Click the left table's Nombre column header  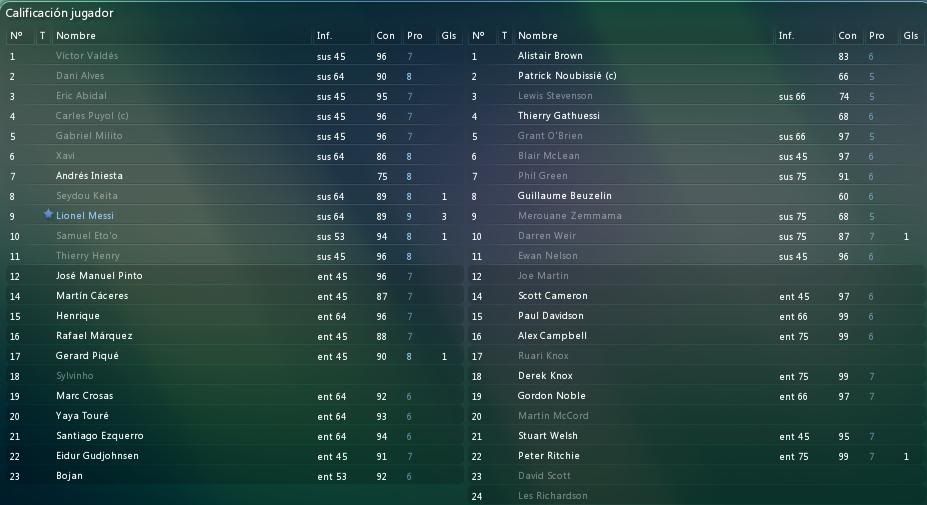(76, 36)
